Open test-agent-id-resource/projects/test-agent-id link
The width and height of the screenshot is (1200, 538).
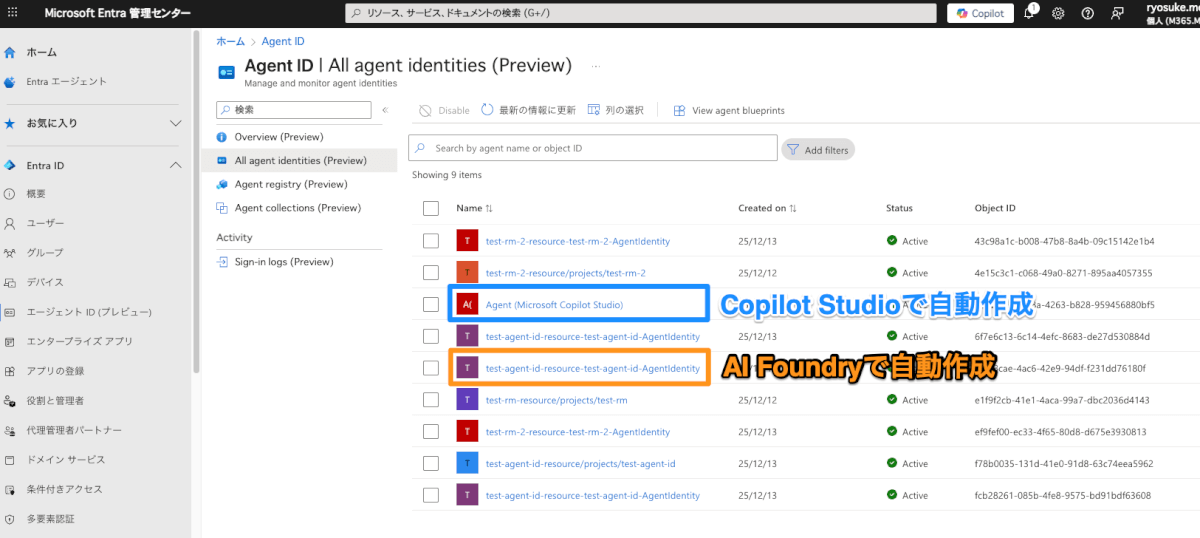point(580,464)
